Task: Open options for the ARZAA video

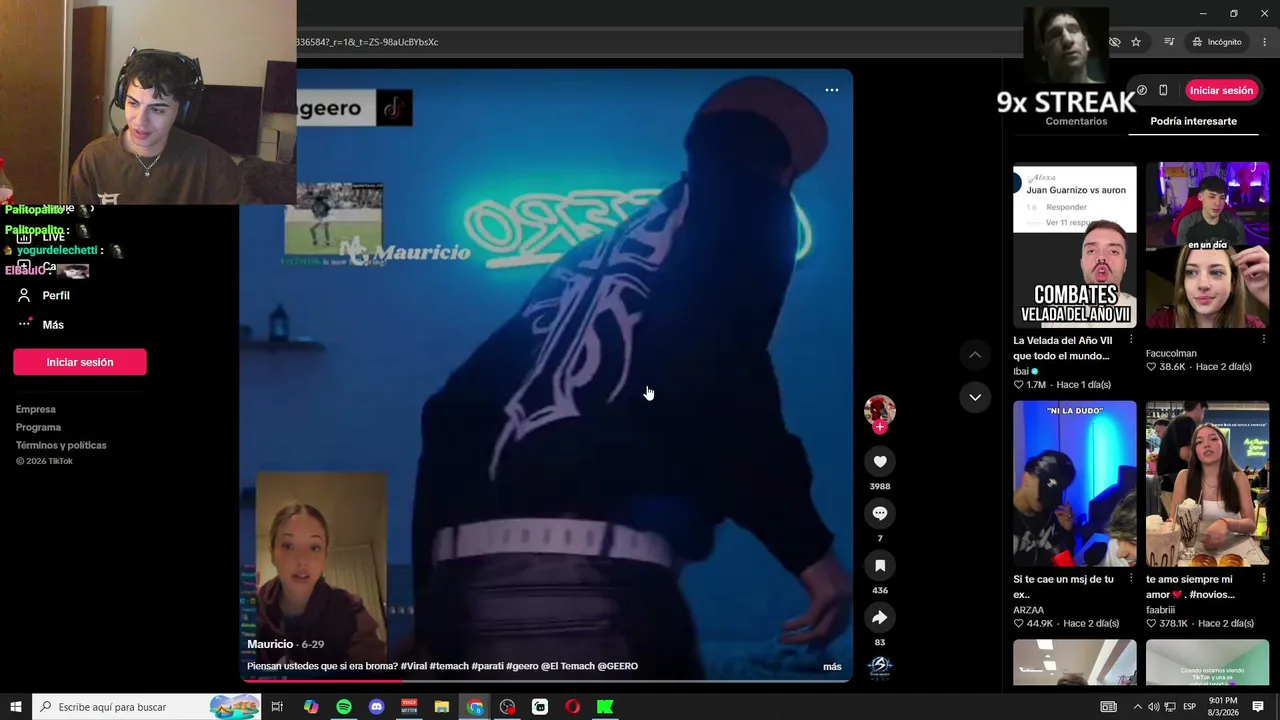Action: pyautogui.click(x=1131, y=578)
